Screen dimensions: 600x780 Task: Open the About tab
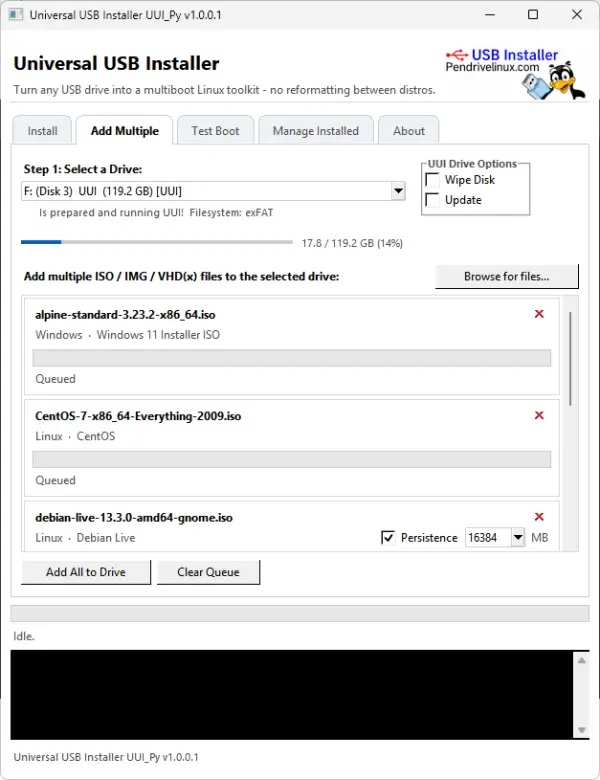409,131
